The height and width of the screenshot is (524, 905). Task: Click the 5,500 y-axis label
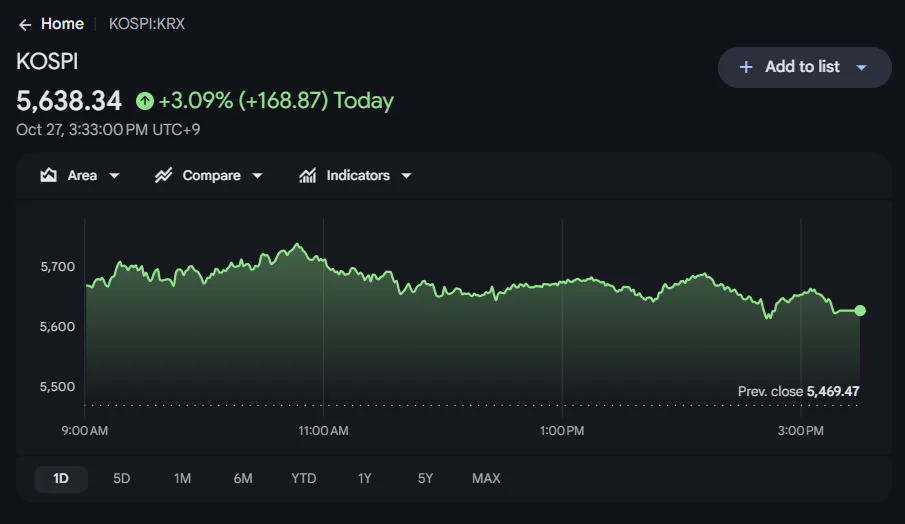click(x=58, y=387)
